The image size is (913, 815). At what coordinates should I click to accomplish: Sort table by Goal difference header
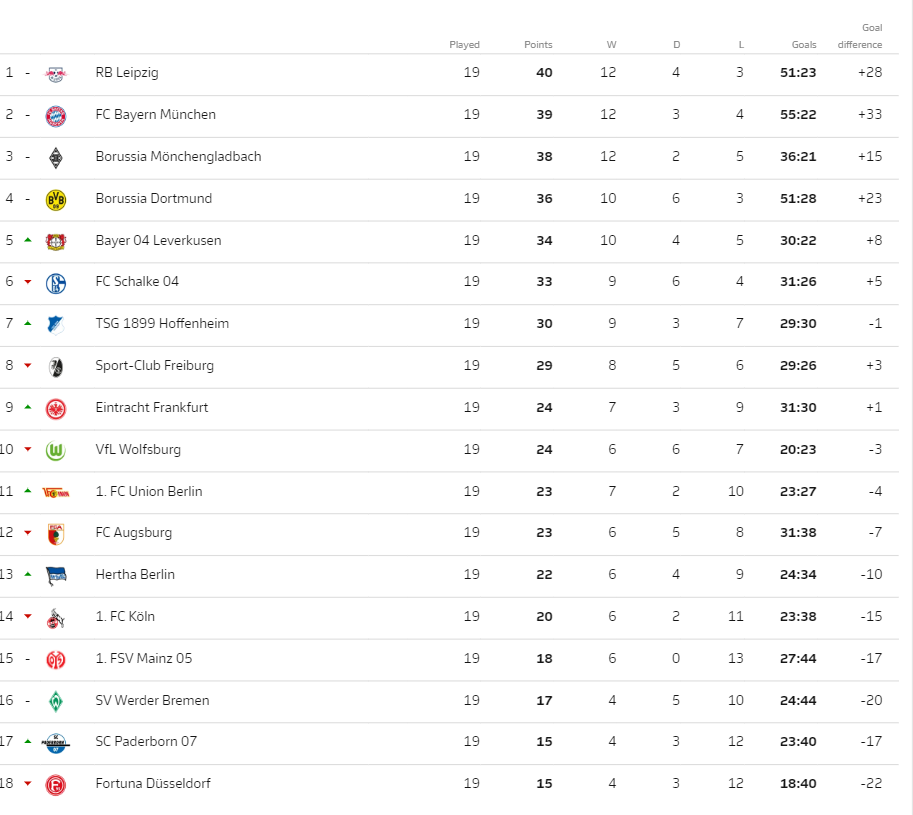[860, 36]
